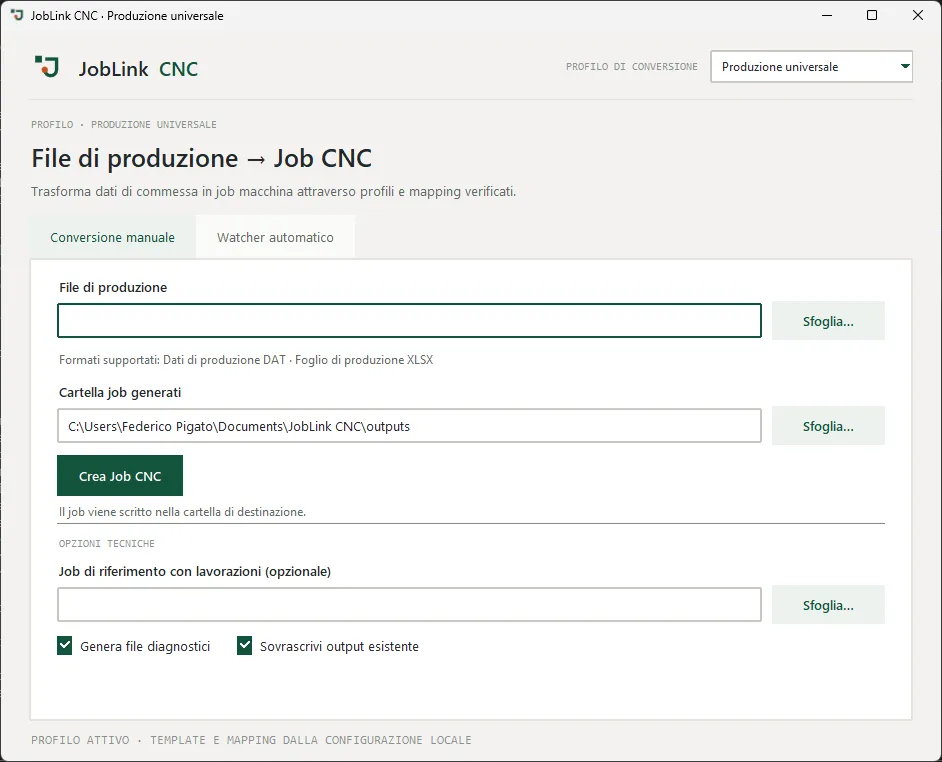942x762 pixels.
Task: Click the 'Formati supportati' hint text
Action: [246, 360]
